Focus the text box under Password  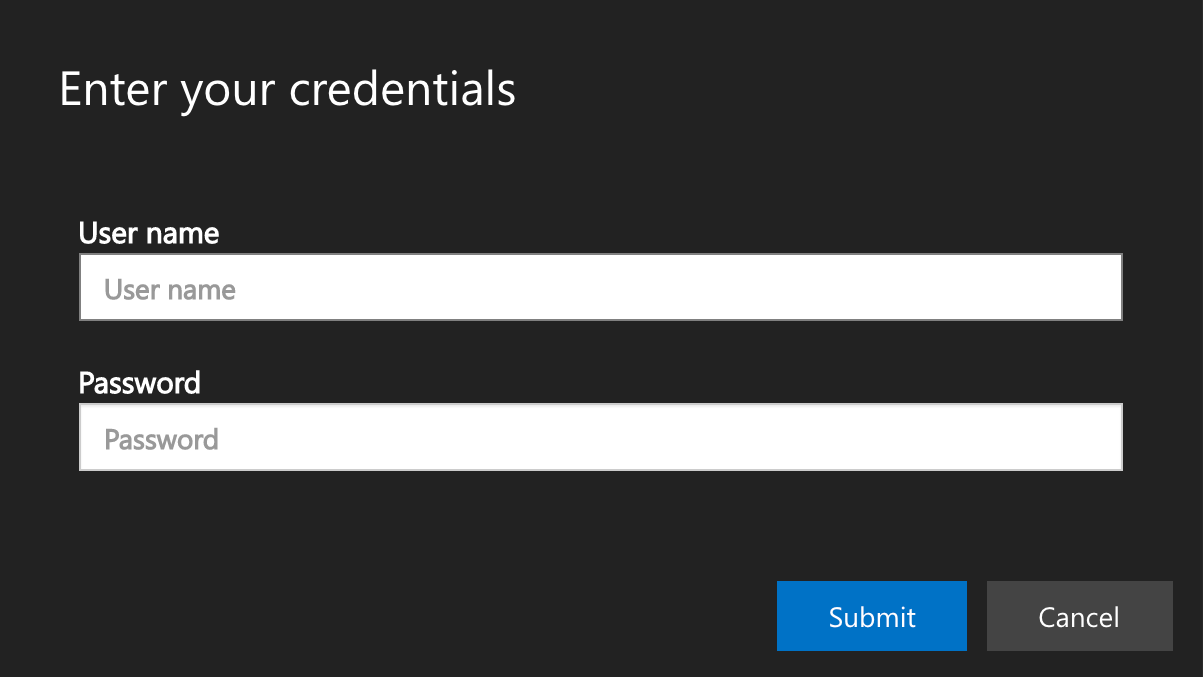point(600,437)
